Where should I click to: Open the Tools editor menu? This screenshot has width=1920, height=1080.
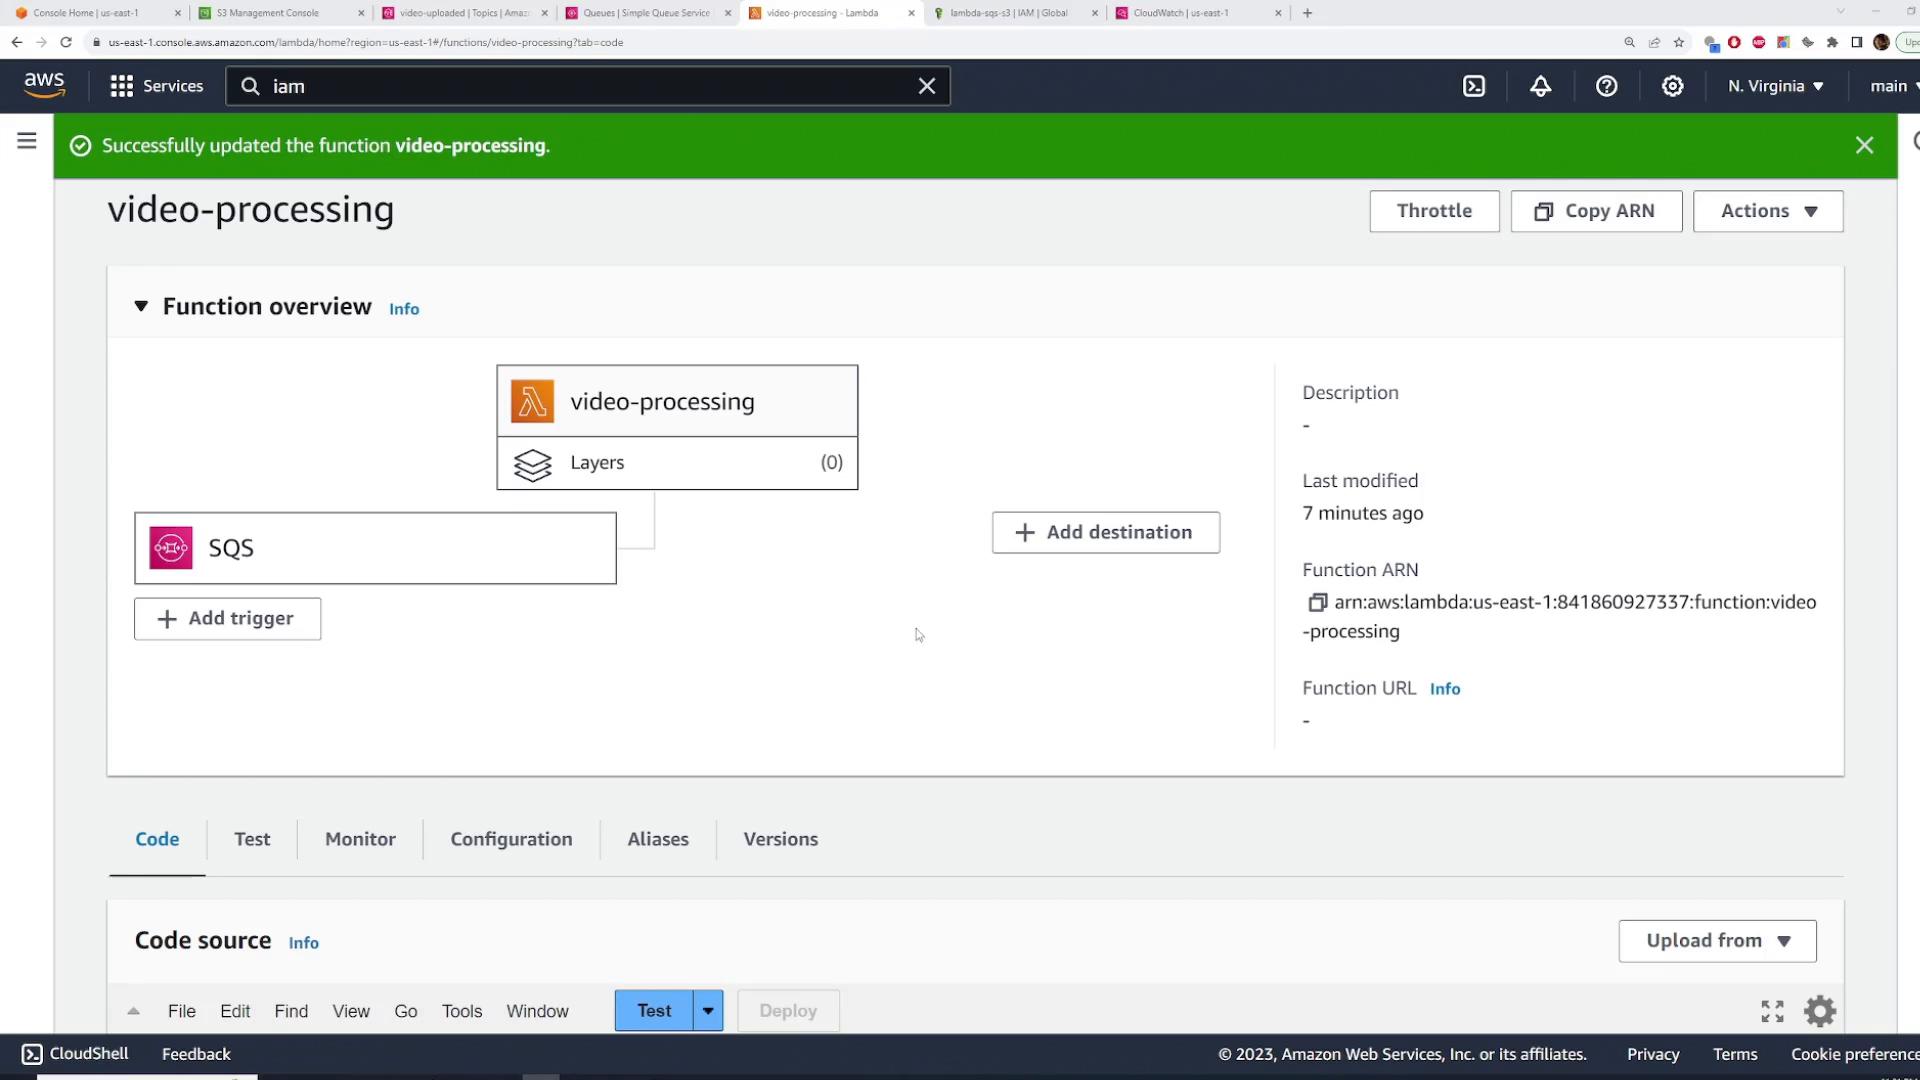pyautogui.click(x=462, y=1011)
